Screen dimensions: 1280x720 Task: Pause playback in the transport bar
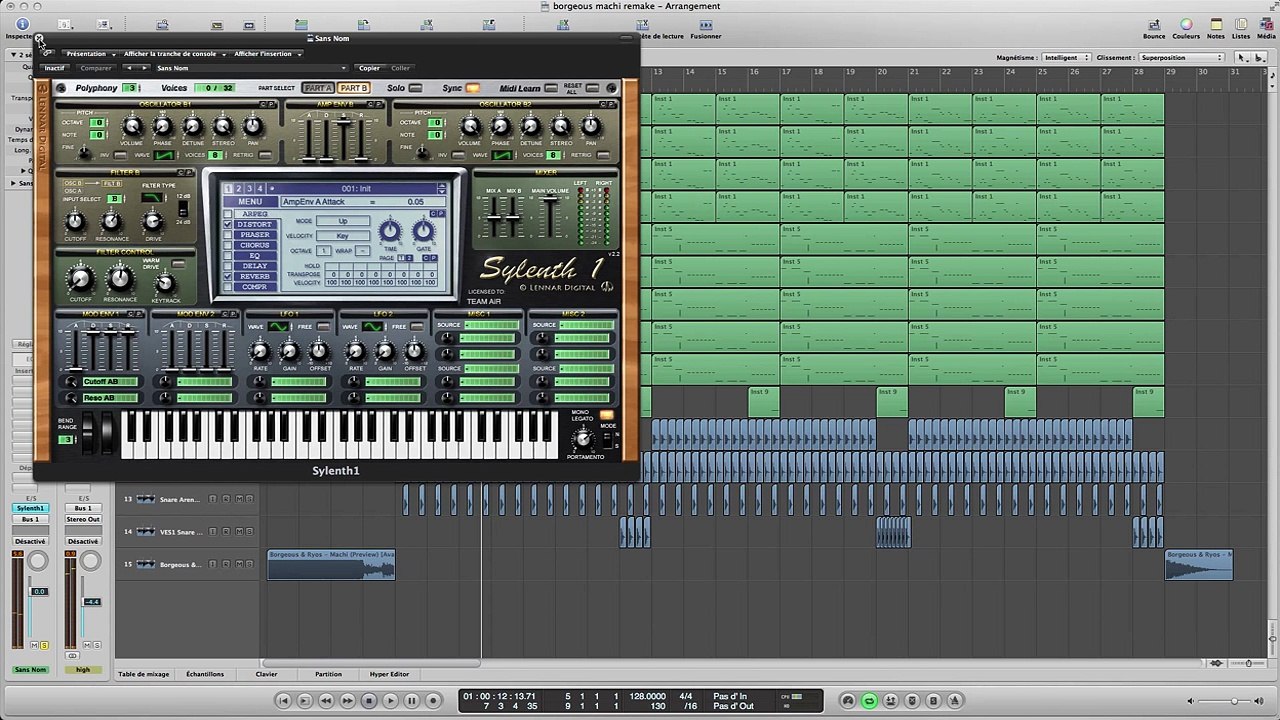(411, 701)
